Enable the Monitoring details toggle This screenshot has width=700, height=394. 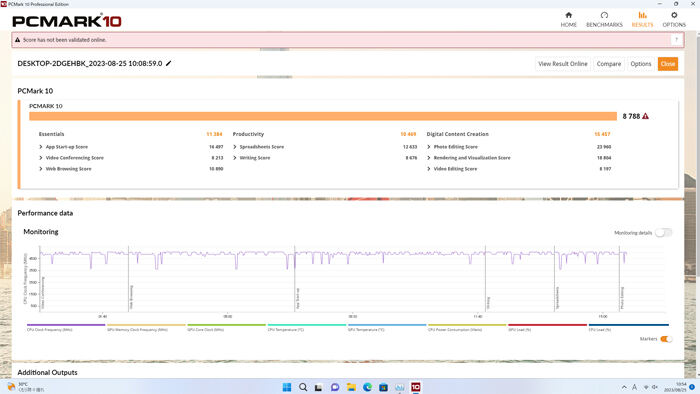coord(663,232)
